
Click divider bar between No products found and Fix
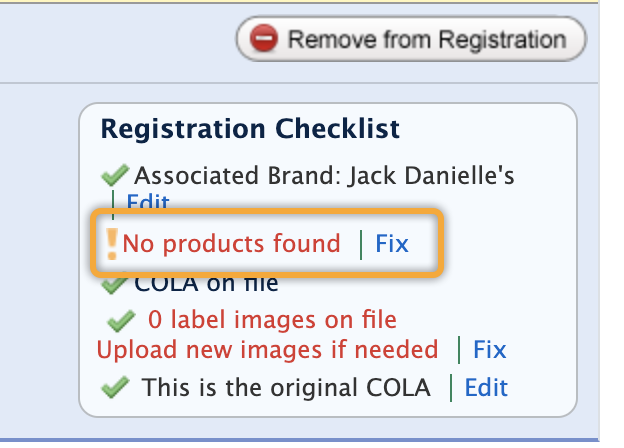[358, 243]
